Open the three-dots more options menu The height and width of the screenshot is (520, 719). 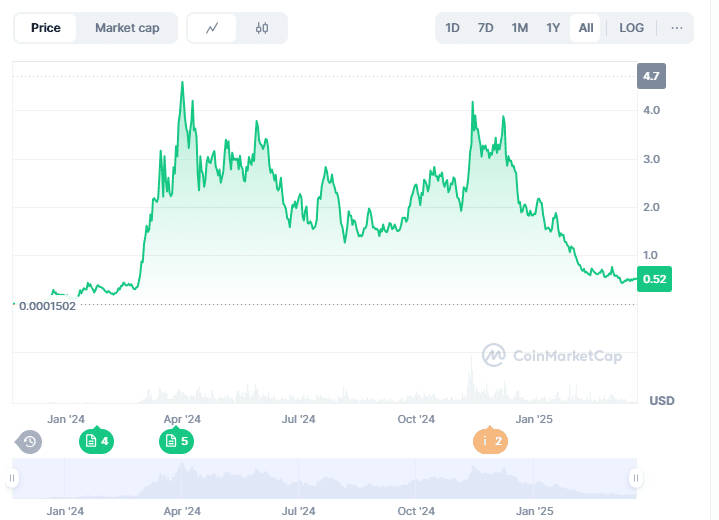click(x=676, y=28)
